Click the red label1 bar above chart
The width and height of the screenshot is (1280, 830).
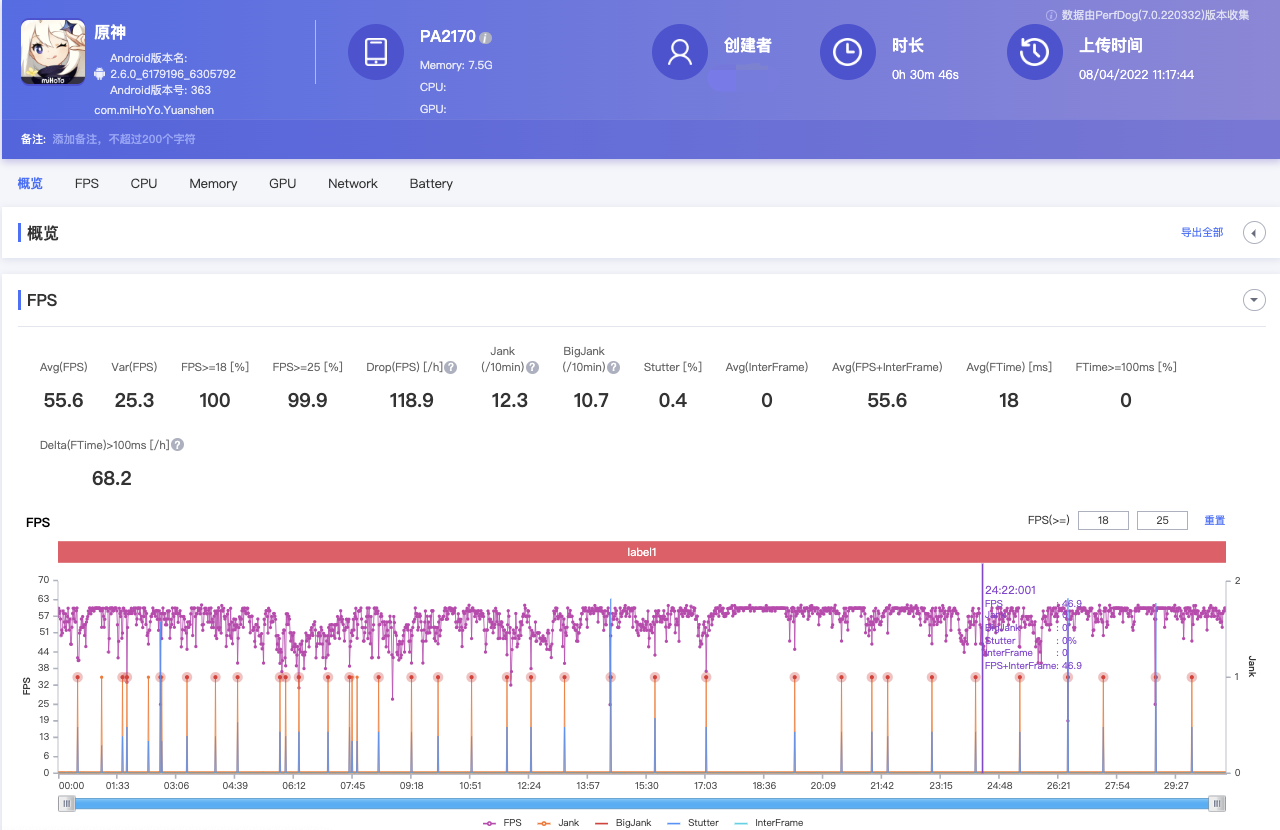click(641, 552)
